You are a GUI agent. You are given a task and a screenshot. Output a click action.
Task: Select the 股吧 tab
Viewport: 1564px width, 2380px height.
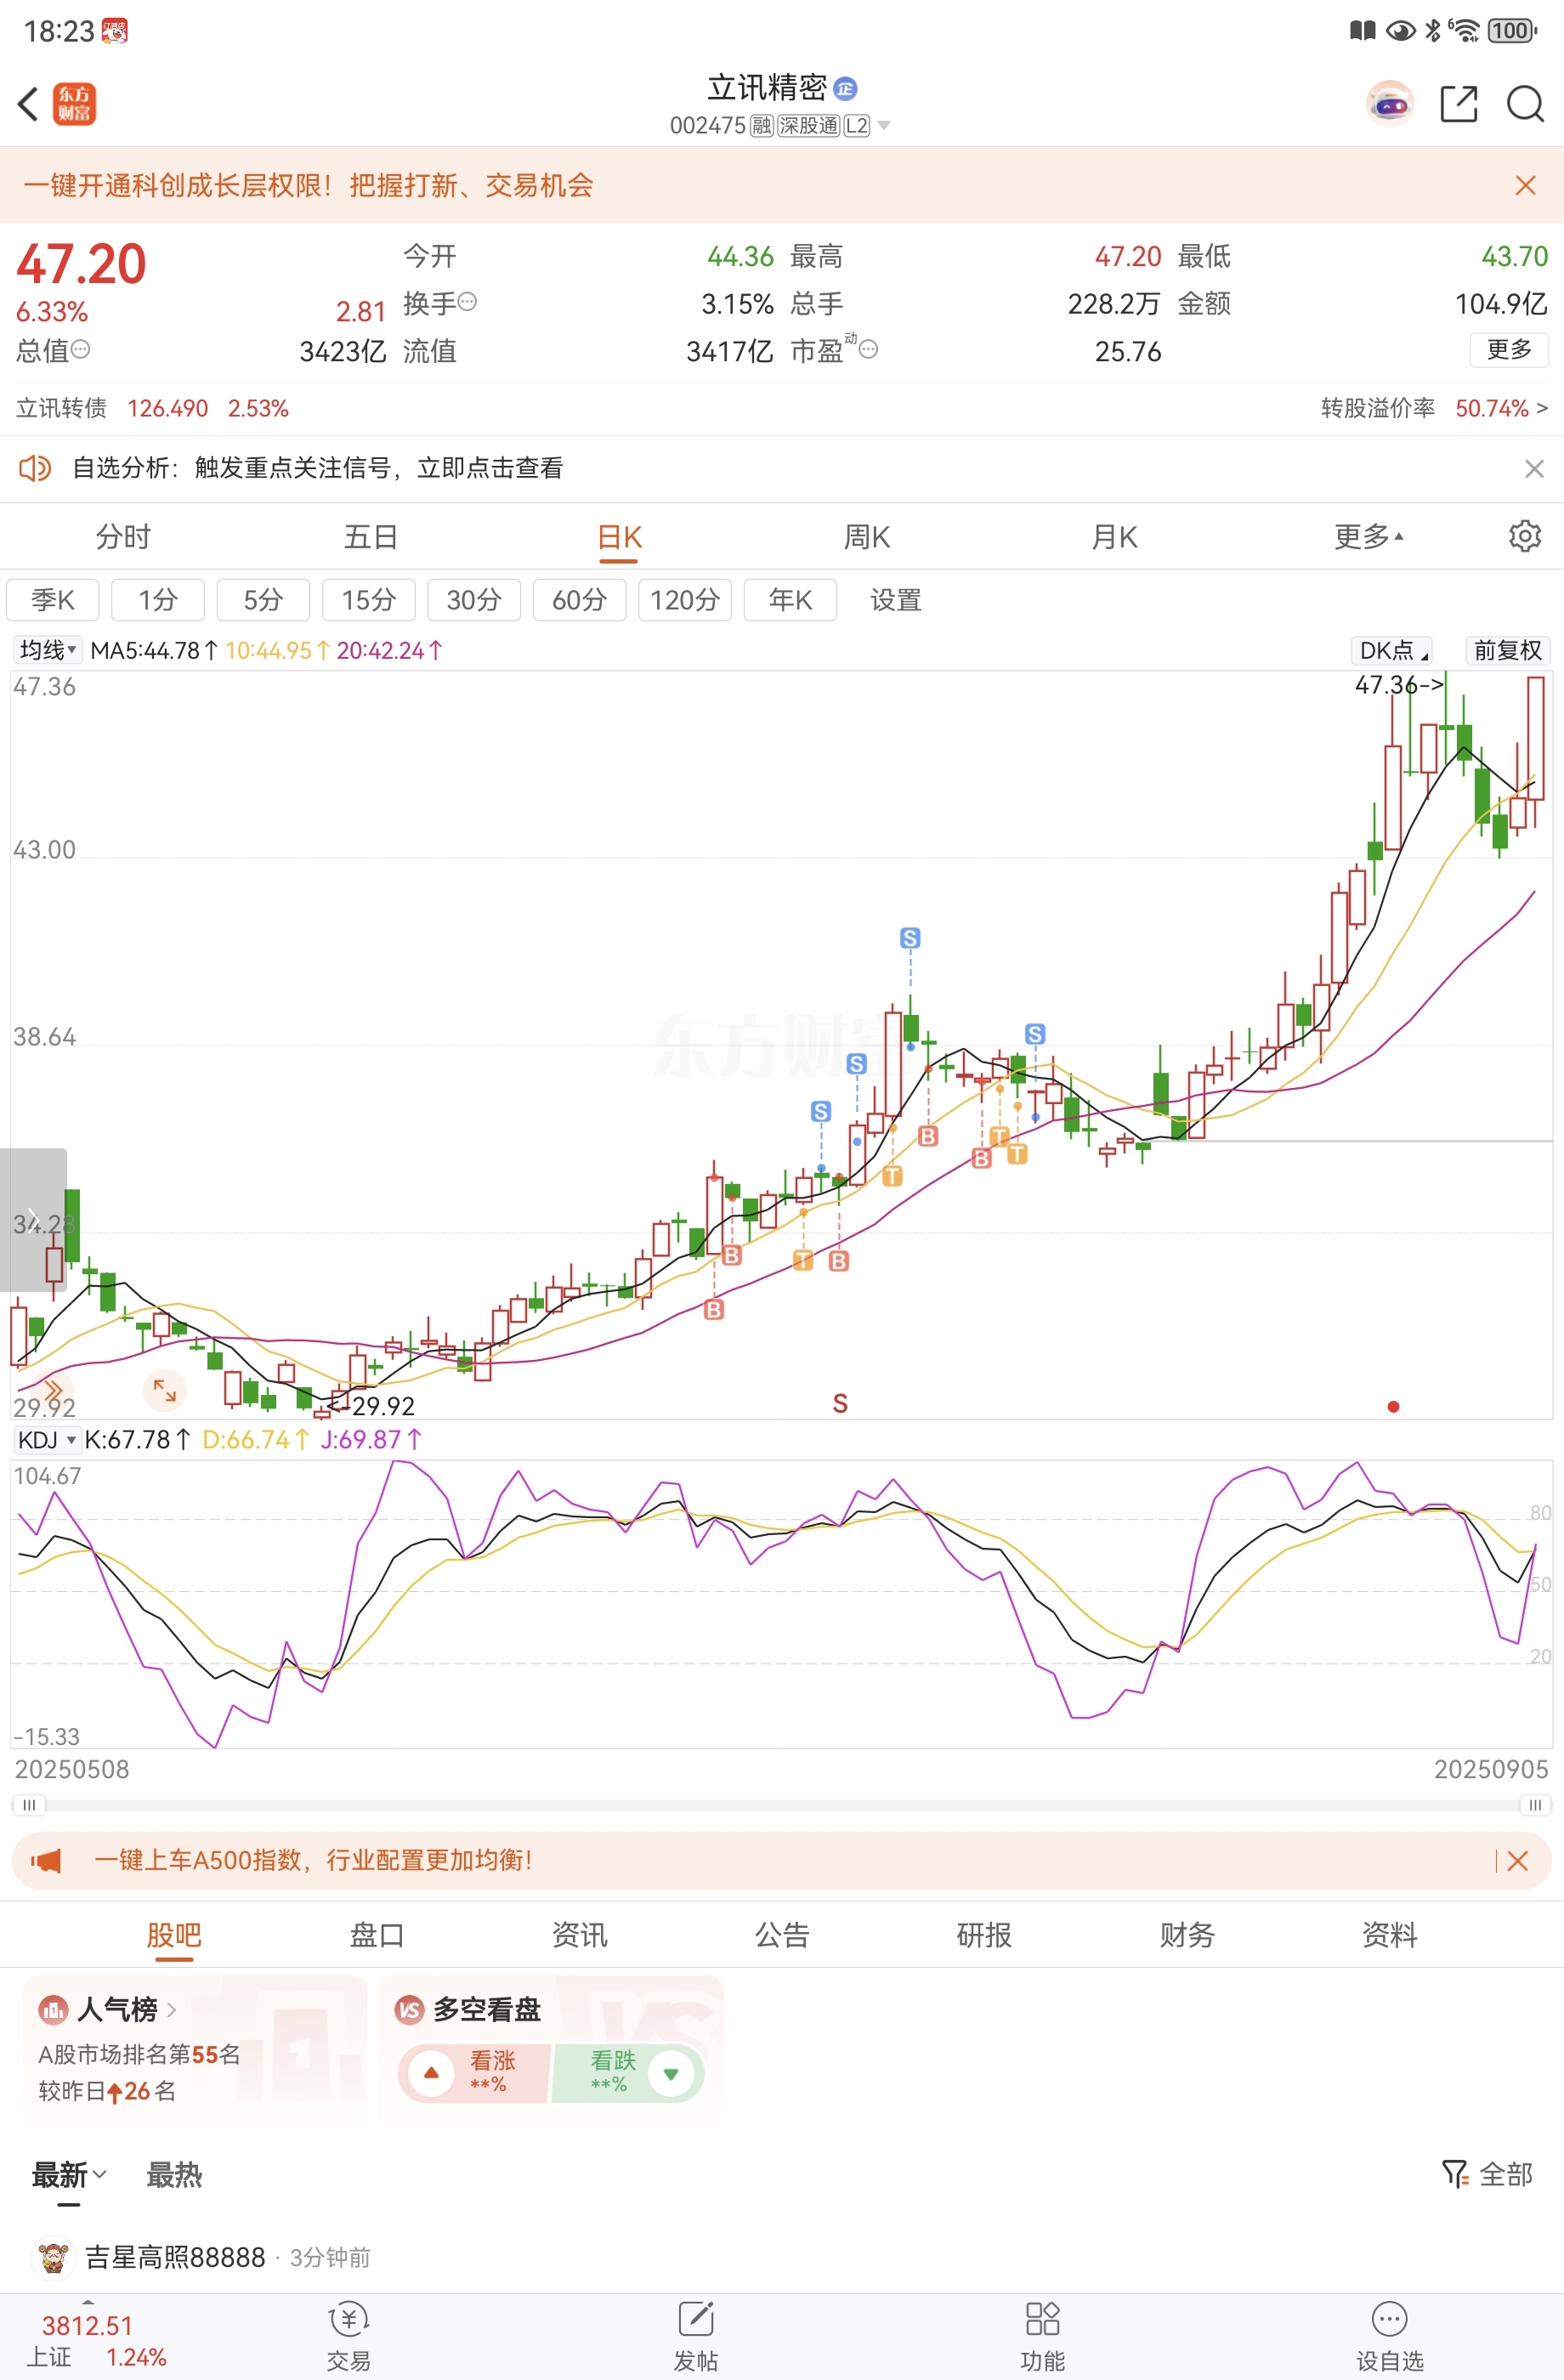(x=174, y=1935)
